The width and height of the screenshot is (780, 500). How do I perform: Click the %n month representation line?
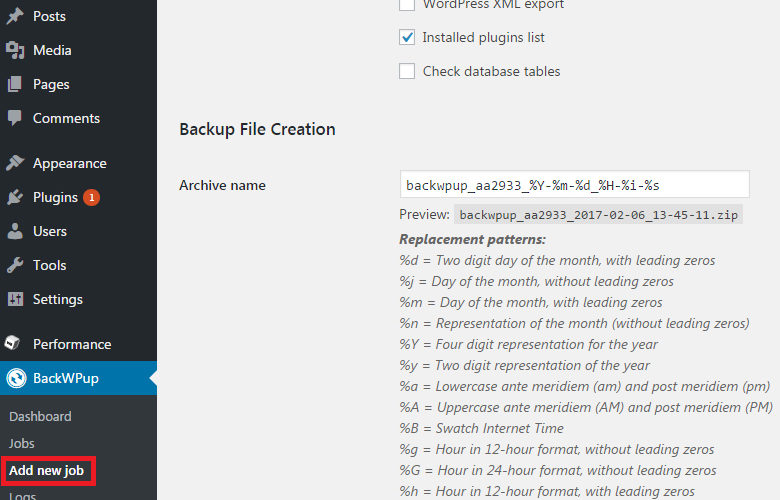(x=574, y=323)
